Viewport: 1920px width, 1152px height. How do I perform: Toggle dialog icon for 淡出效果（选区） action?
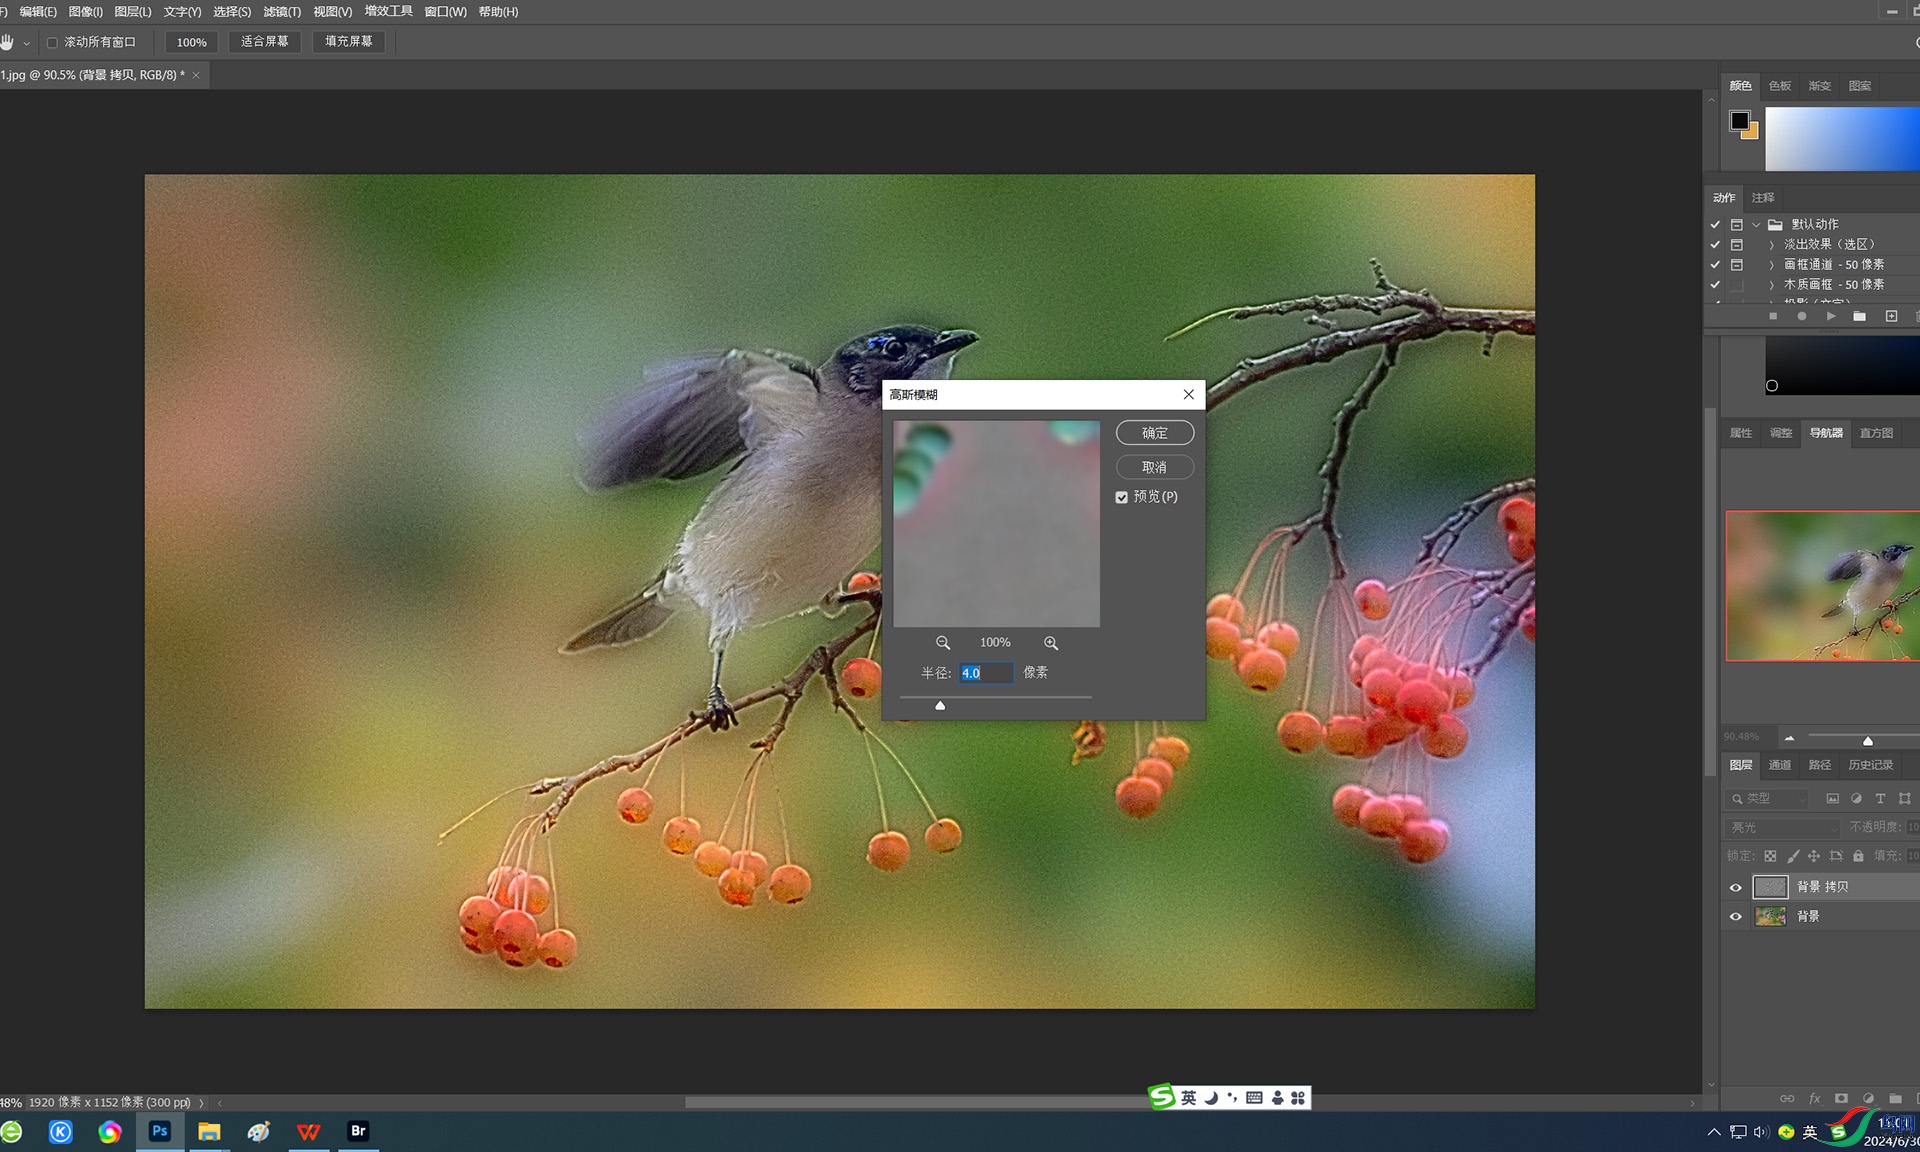(1737, 245)
